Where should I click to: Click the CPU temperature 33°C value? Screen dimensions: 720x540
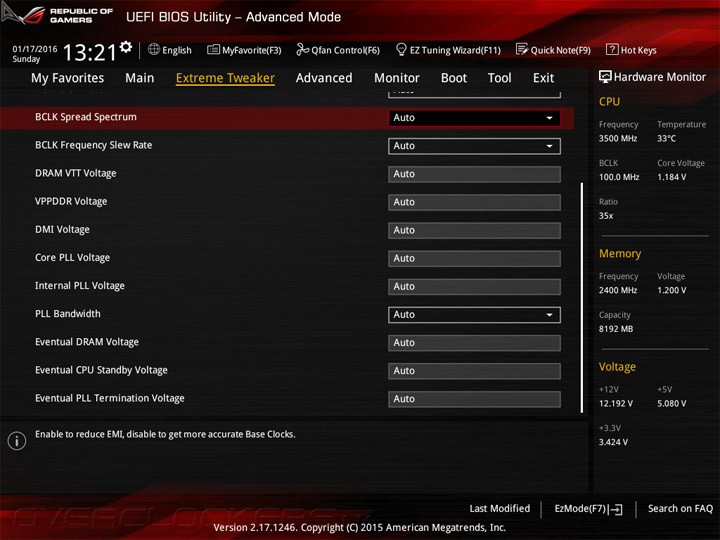pos(666,138)
